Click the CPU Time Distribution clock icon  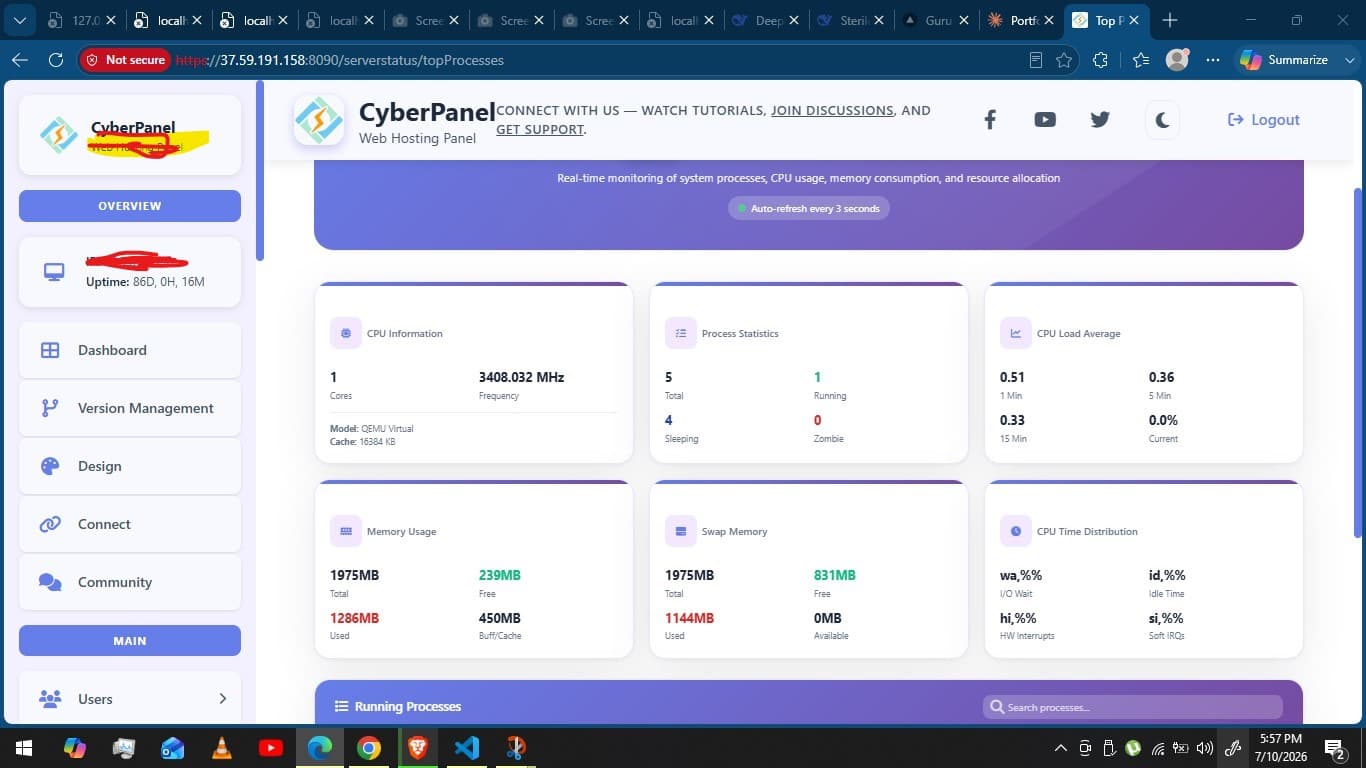1016,531
